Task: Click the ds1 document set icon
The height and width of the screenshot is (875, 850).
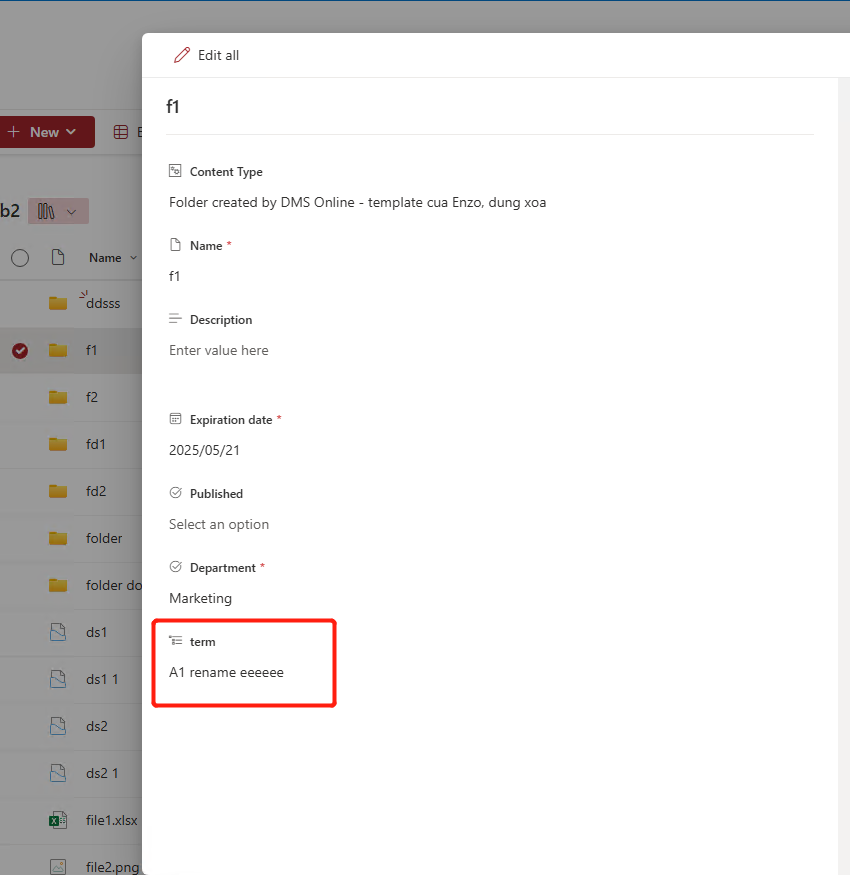Action: (x=58, y=632)
